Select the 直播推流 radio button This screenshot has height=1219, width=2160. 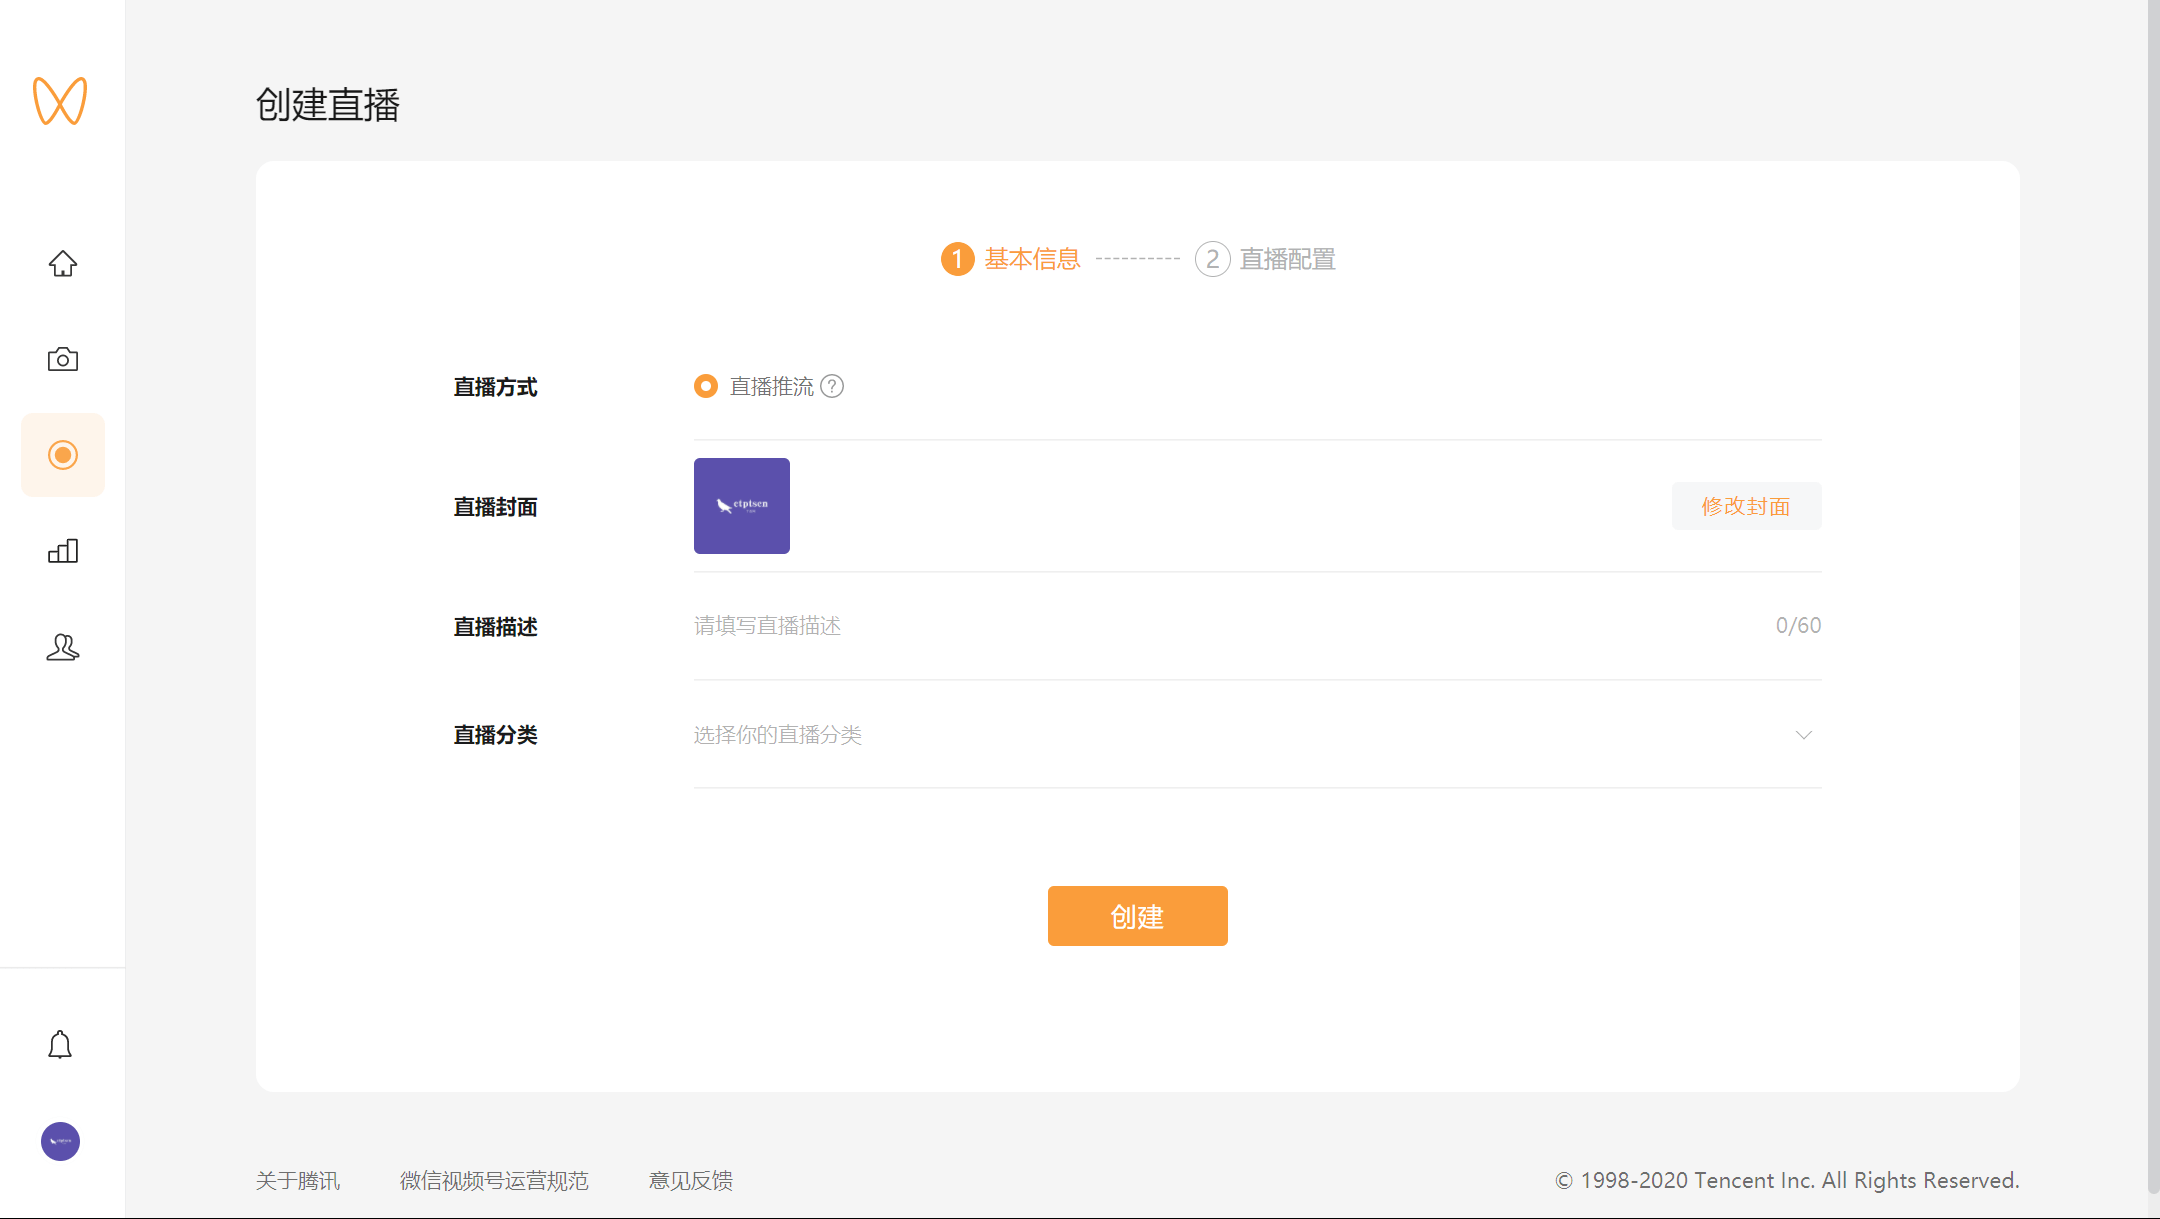[706, 386]
